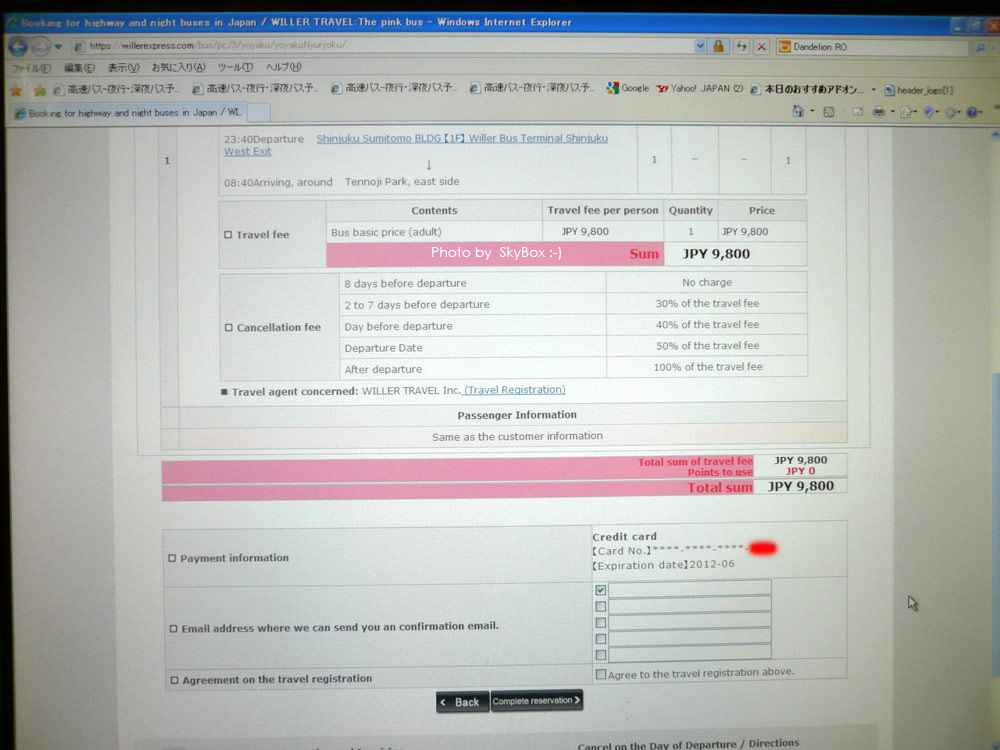Tick the third email address checkbox
Viewport: 1000px width, 750px height.
[x=600, y=622]
